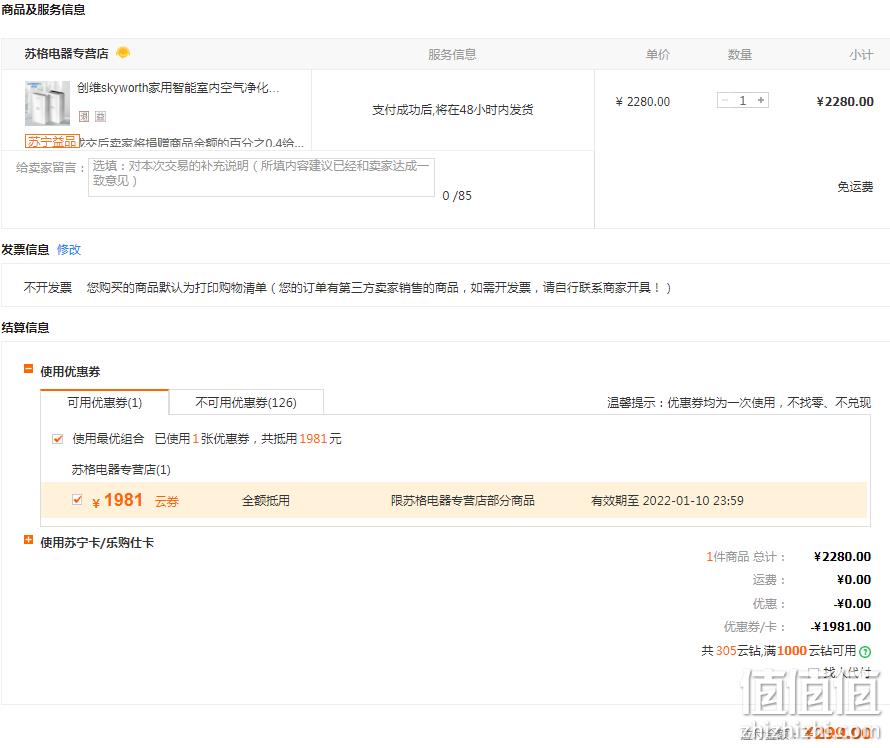Viewport: 890px width, 748px height.
Task: Click the 支付成功后,将在48小时内发货 notice
Action: click(x=452, y=110)
